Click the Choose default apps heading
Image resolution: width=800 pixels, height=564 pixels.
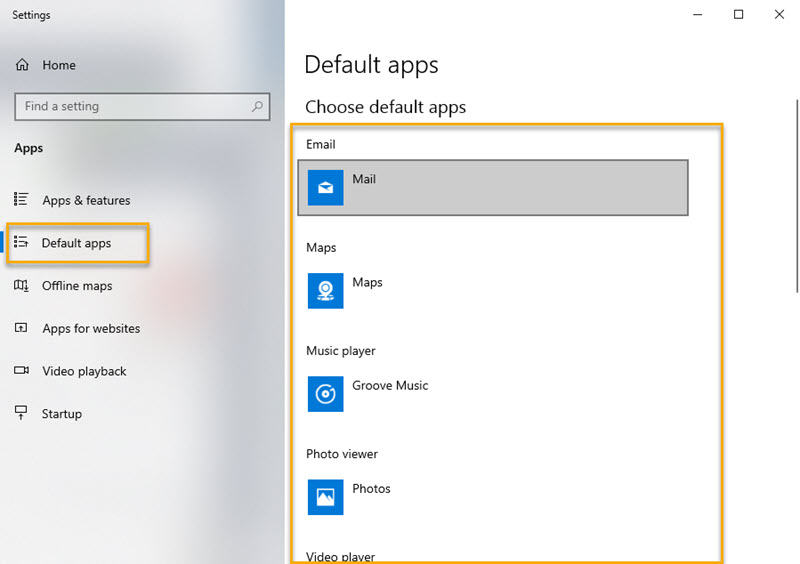(x=385, y=107)
